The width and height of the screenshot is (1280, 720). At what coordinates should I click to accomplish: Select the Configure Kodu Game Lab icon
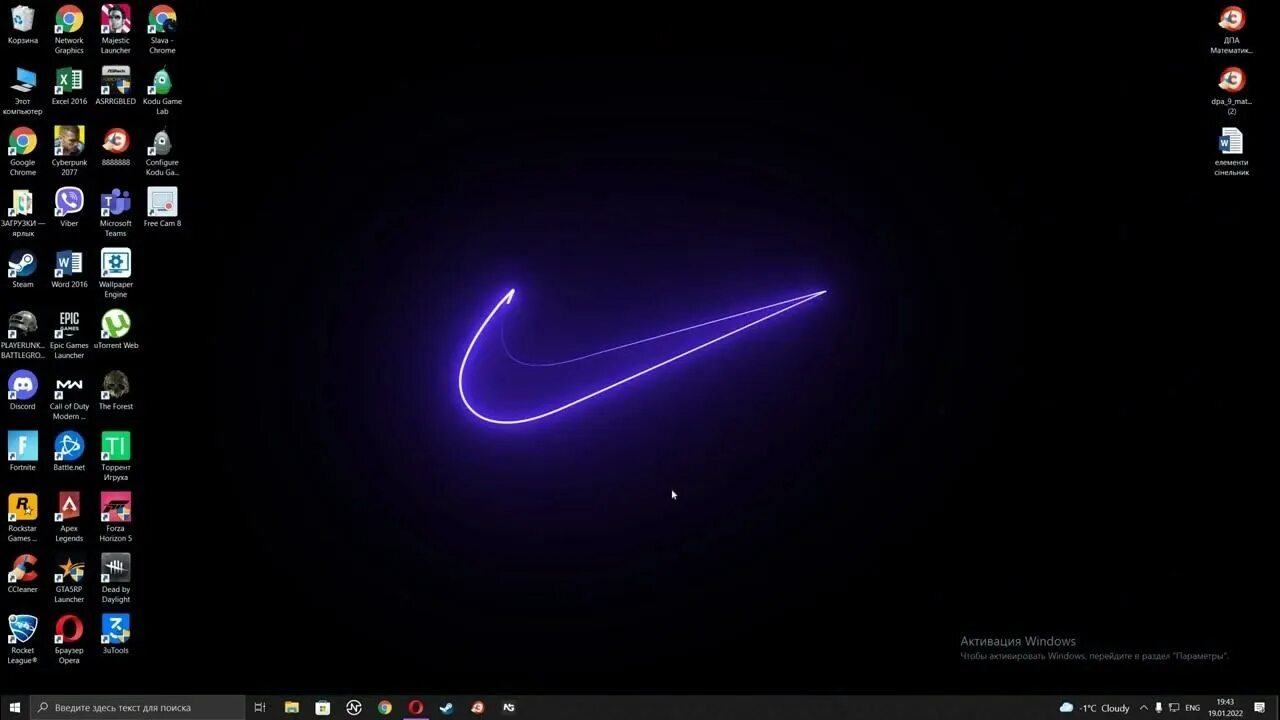[162, 152]
